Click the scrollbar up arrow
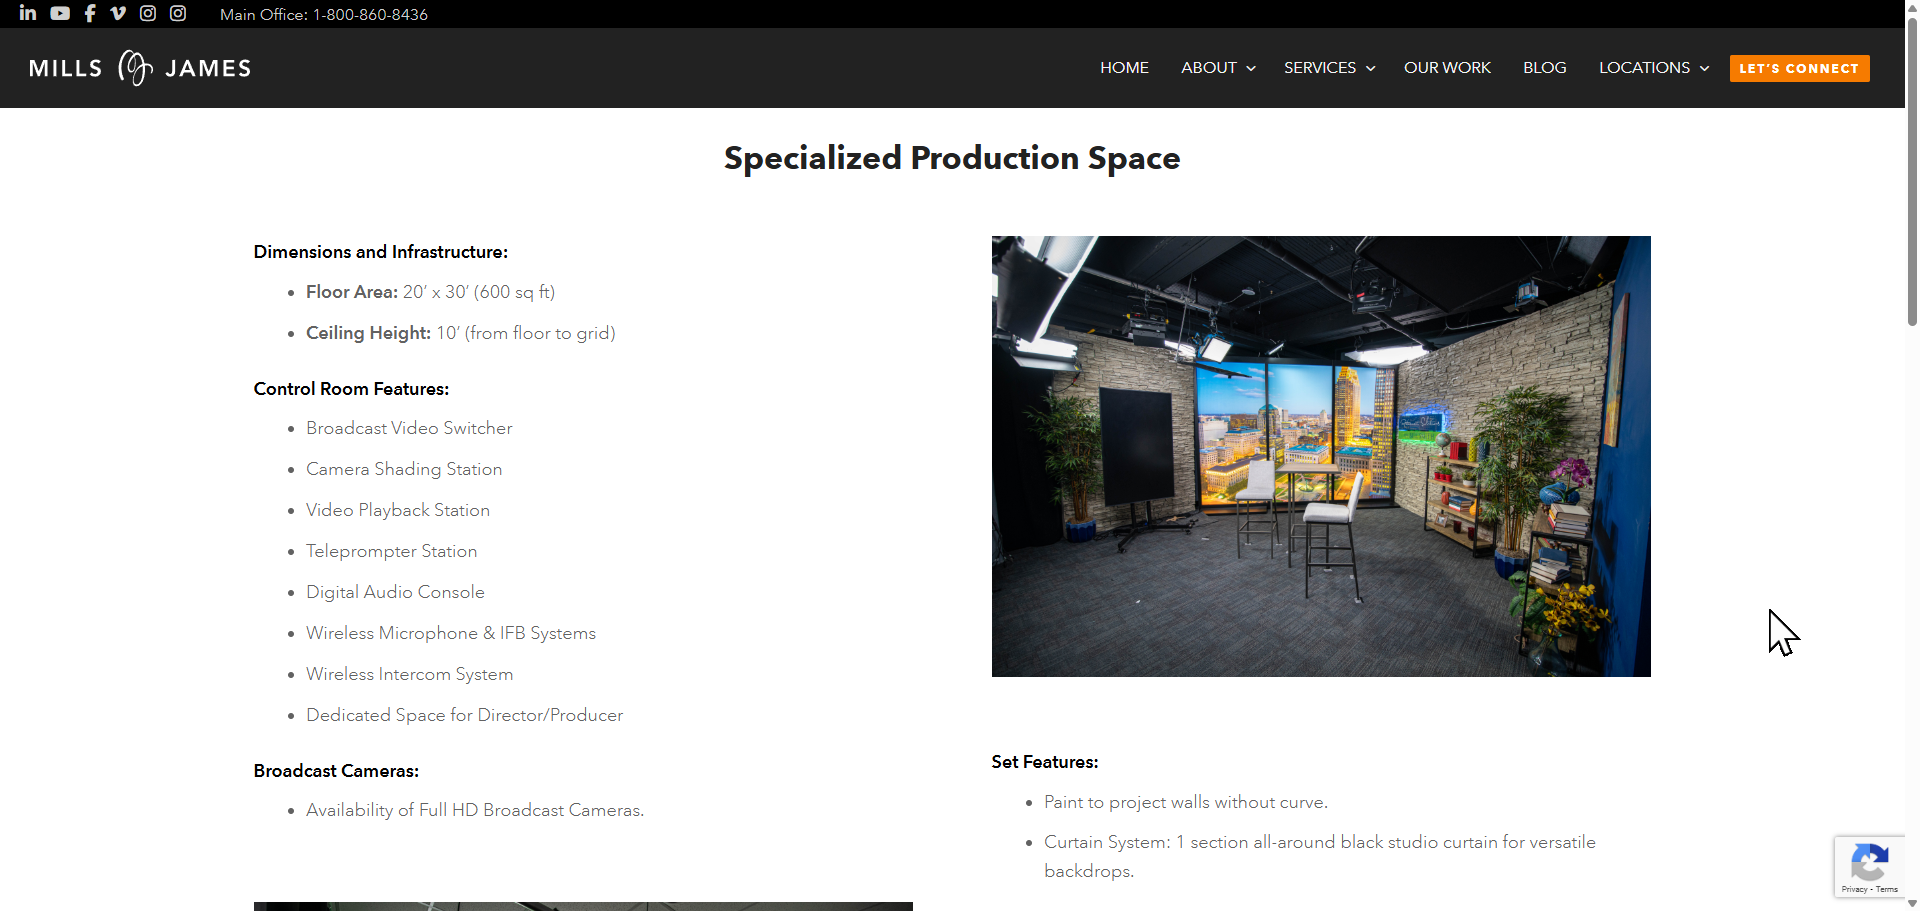Viewport: 1920px width, 911px height. [x=1912, y=6]
